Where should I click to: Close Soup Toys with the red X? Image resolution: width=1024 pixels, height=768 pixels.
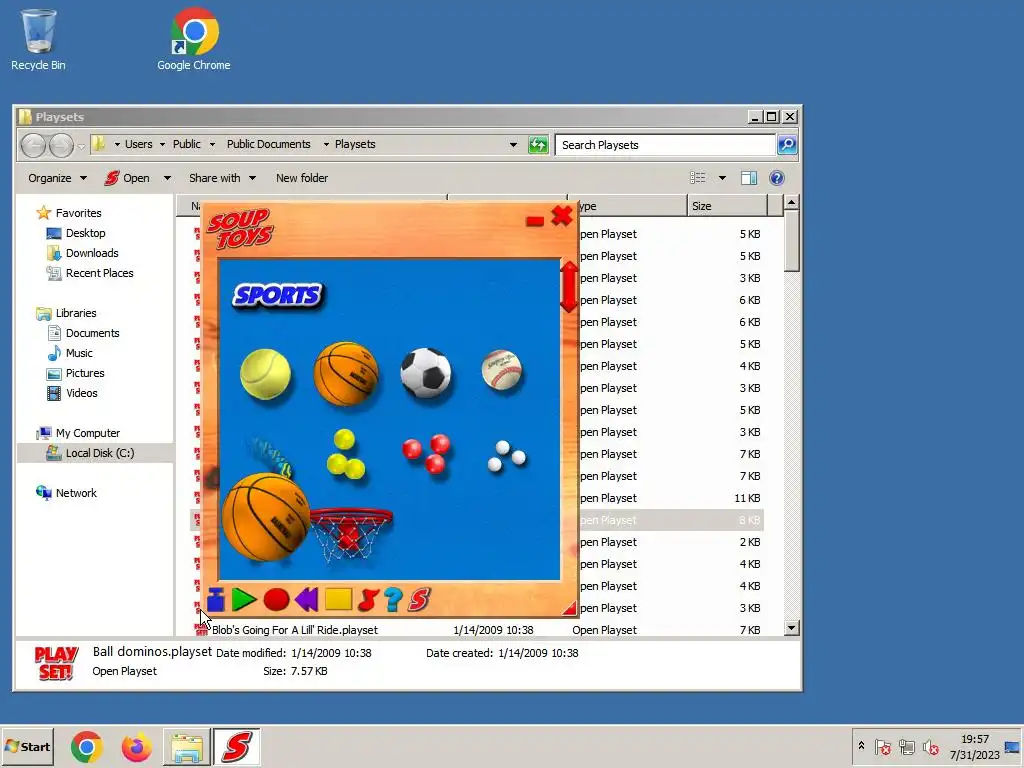(x=562, y=216)
